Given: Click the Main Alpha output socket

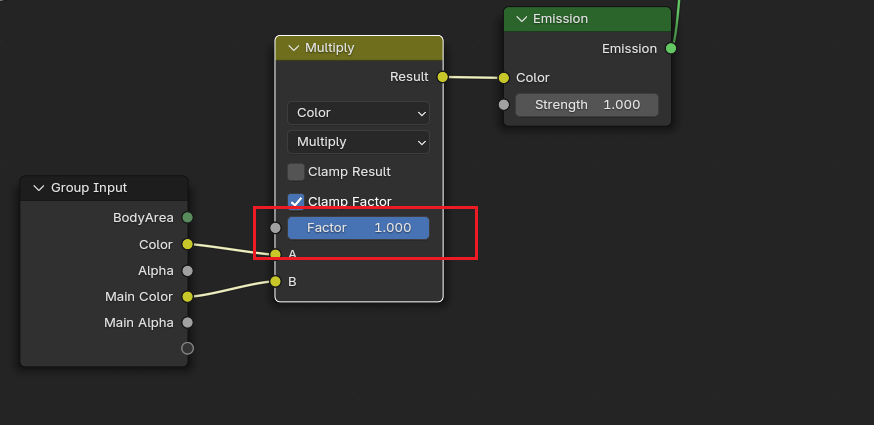Looking at the screenshot, I should click(187, 322).
